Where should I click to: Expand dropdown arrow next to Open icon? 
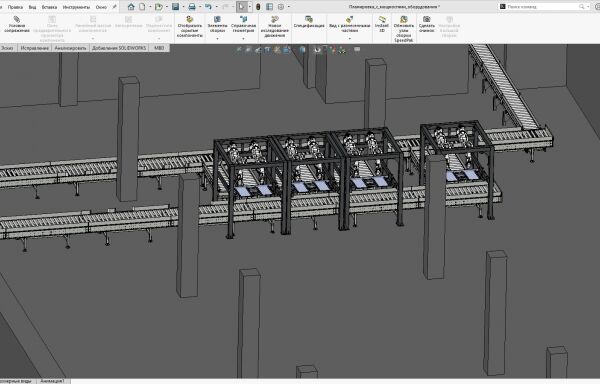166,7
